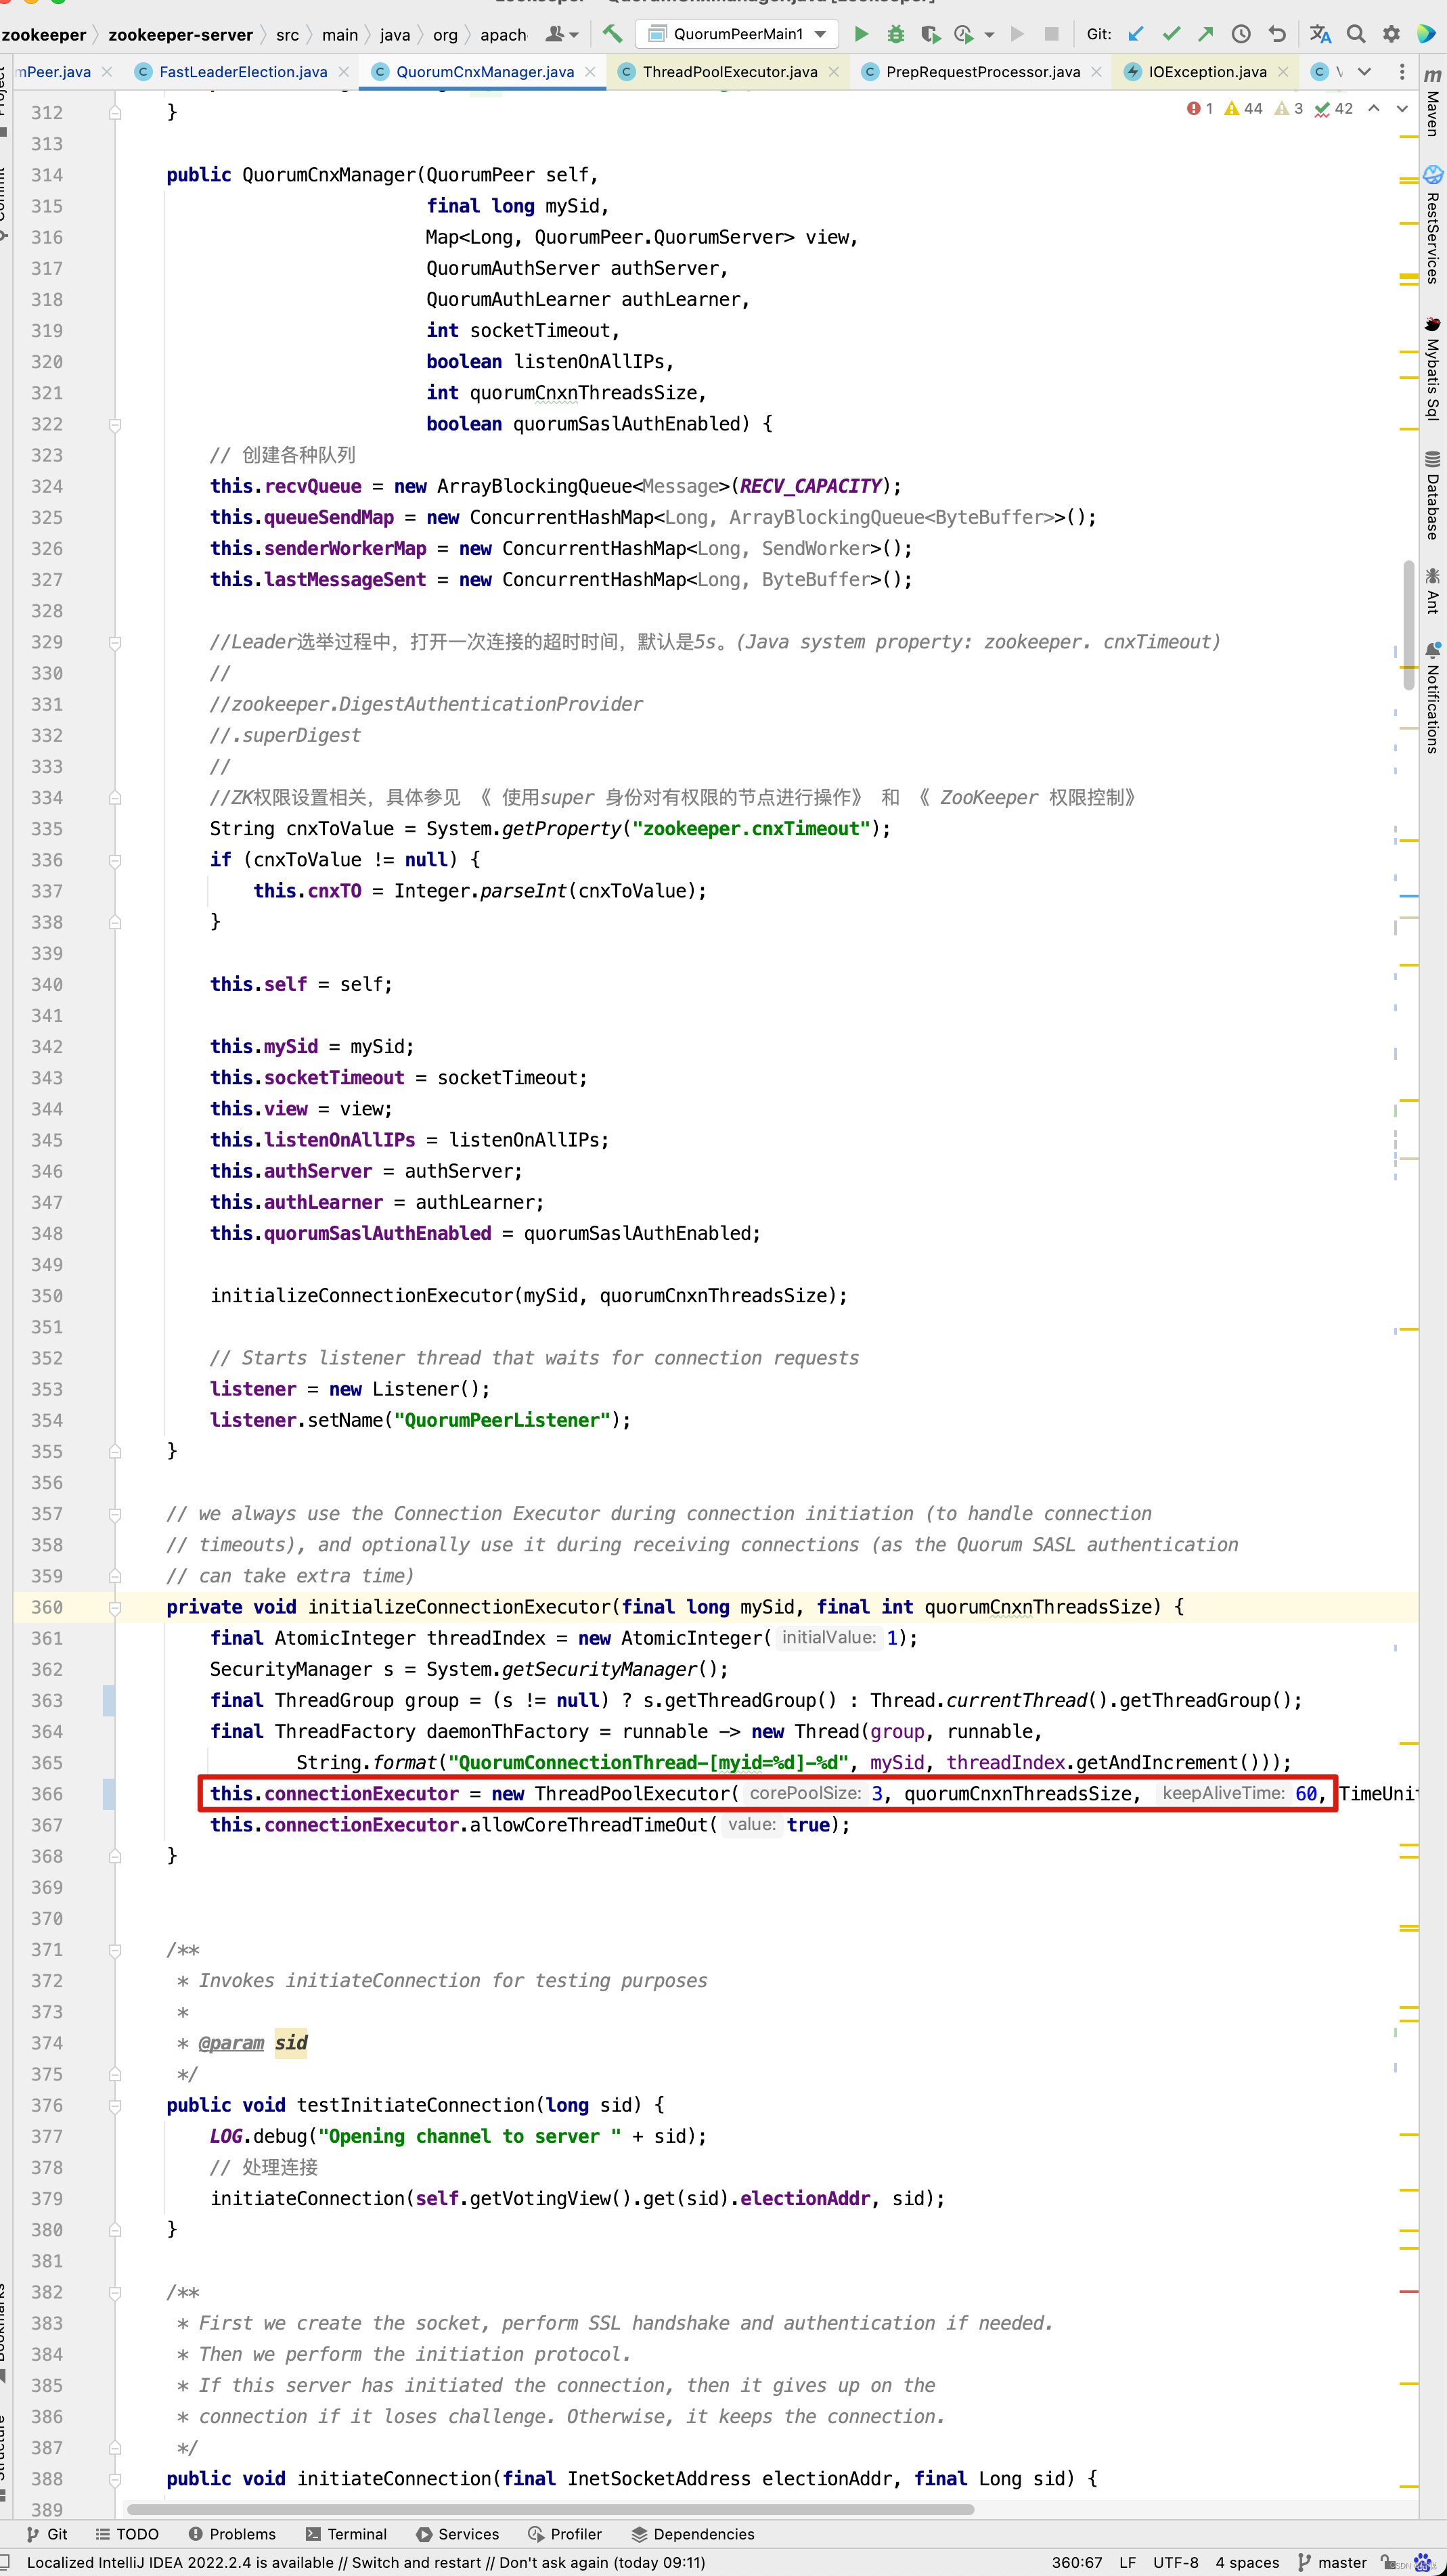Collapse the if block fold at line 336

[115, 861]
